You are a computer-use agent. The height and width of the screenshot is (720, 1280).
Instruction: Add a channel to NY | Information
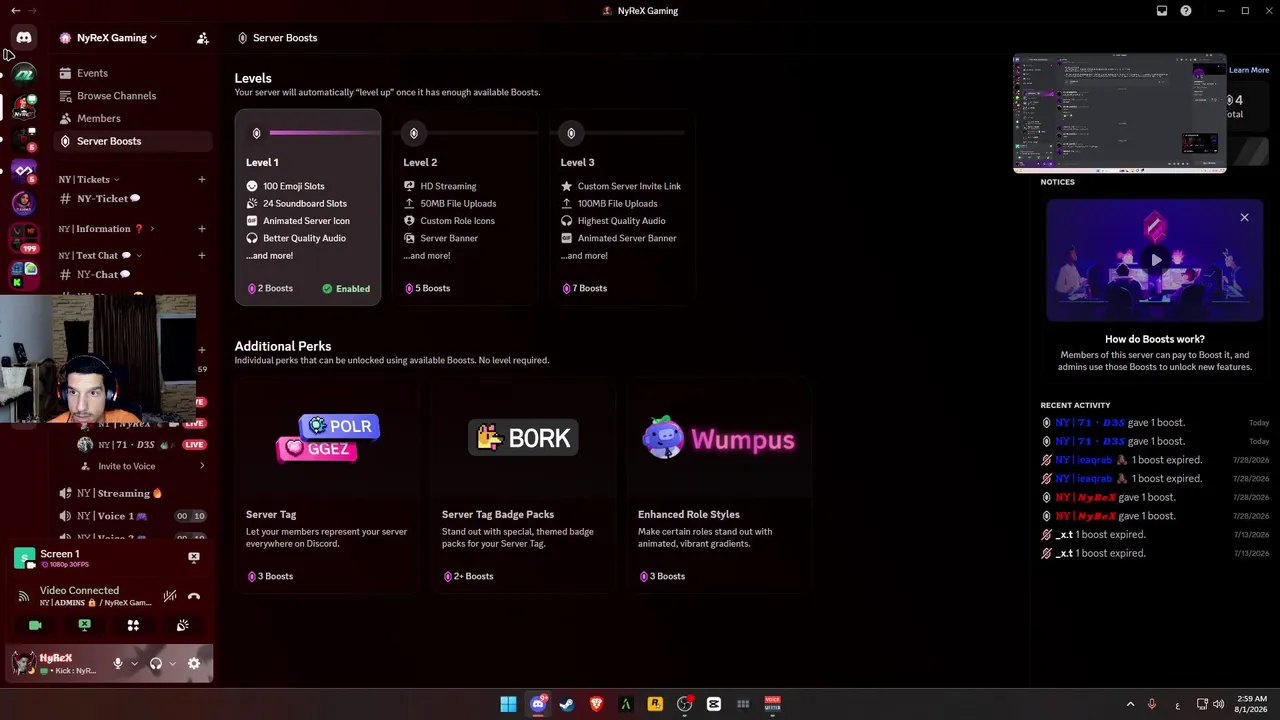click(x=201, y=229)
